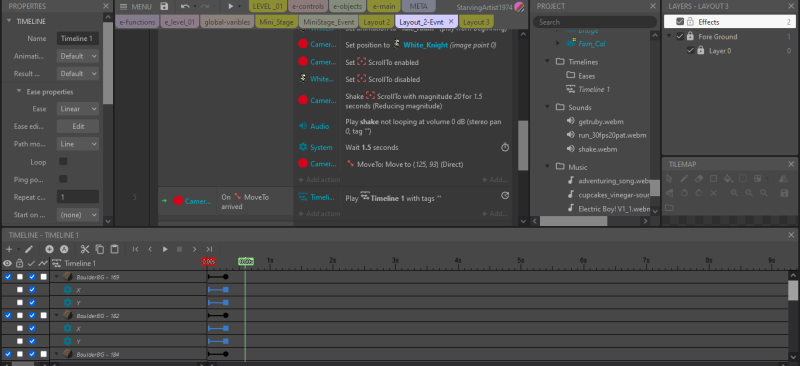Screen dimensions: 800x366
Task: Jump to the first keyframe of the timeline
Action: (136, 249)
